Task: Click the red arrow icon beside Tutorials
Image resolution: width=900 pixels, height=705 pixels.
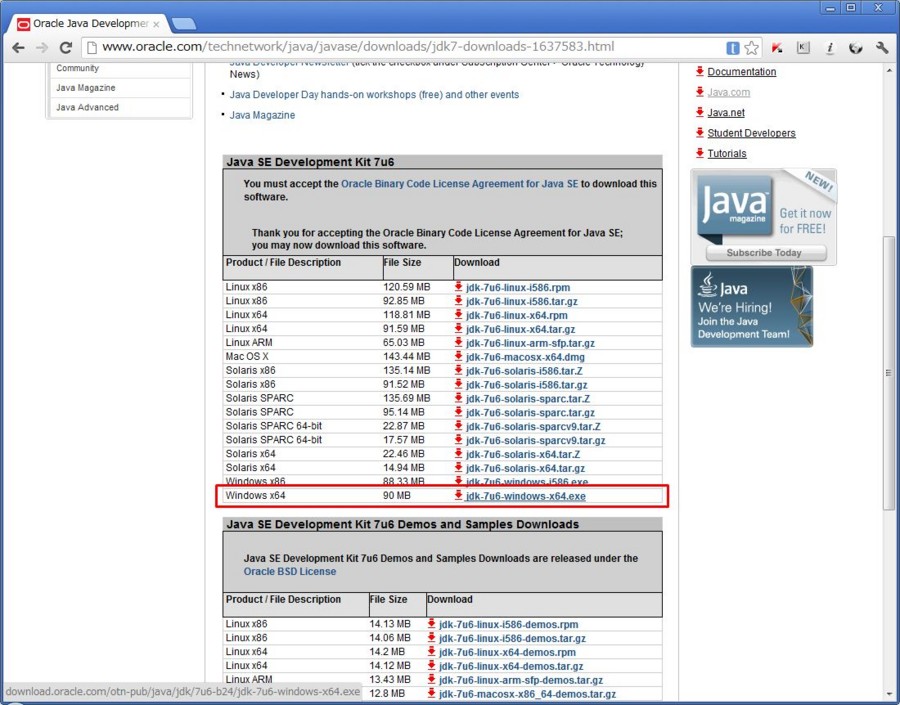Action: coord(700,153)
